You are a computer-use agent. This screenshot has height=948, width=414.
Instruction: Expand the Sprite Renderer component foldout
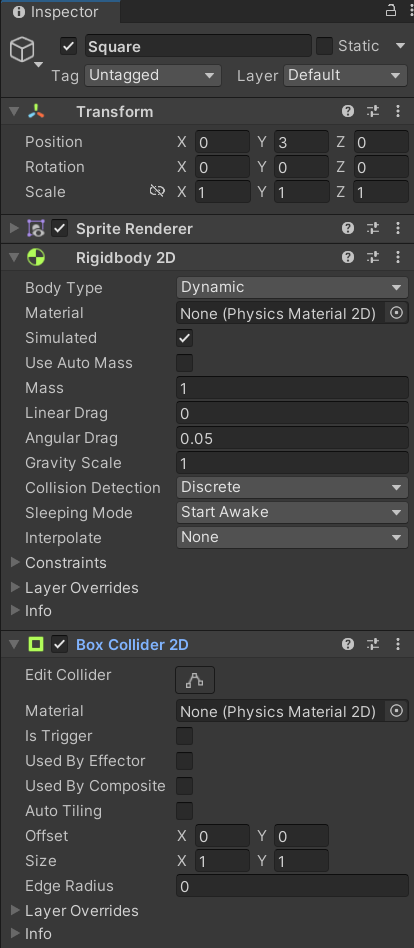[15, 229]
